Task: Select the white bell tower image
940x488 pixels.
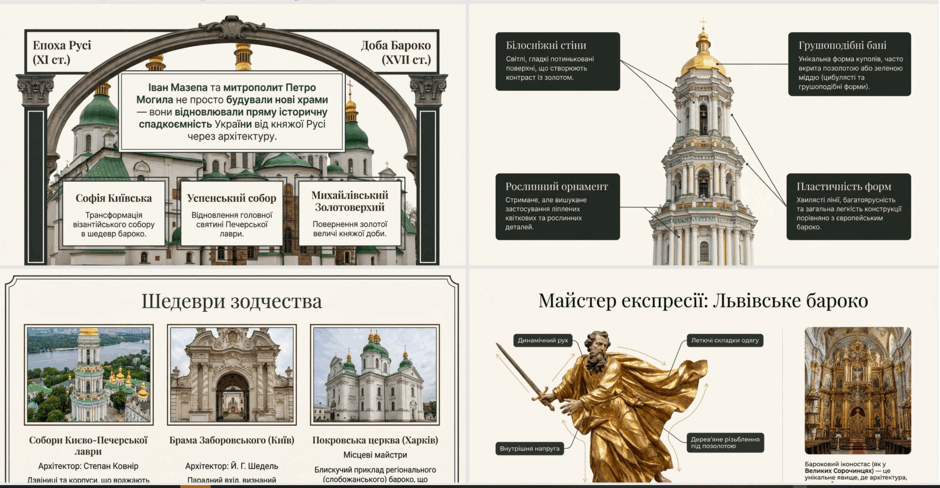Action: (x=703, y=144)
